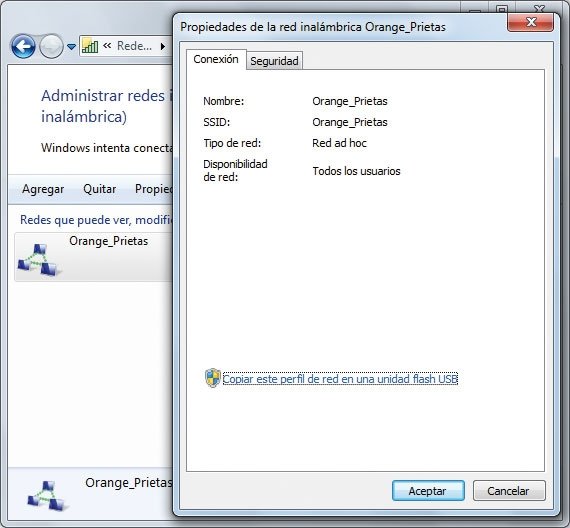Switch to the Conexión tab
570x528 pixels.
click(216, 59)
